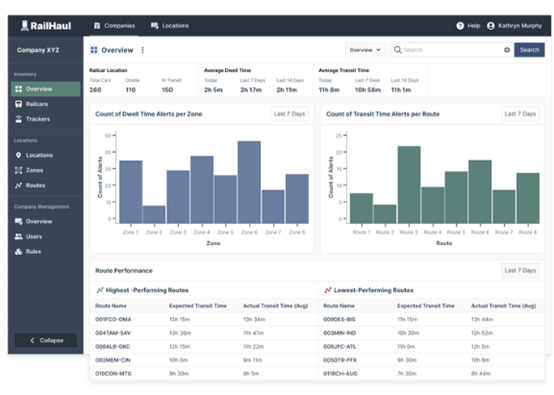Click the Collapse chevron arrow
The image size is (554, 395).
pyautogui.click(x=33, y=340)
